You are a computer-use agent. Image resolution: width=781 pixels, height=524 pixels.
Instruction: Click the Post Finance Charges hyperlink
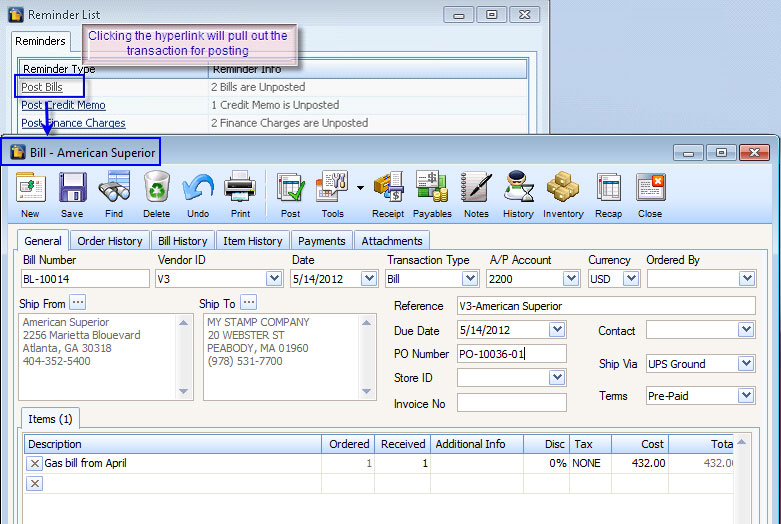73,123
